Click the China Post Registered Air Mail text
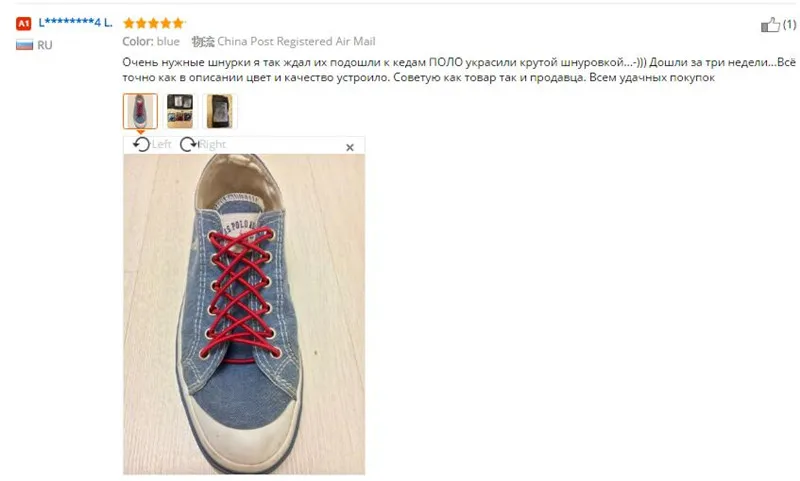800x481 pixels. click(x=296, y=41)
